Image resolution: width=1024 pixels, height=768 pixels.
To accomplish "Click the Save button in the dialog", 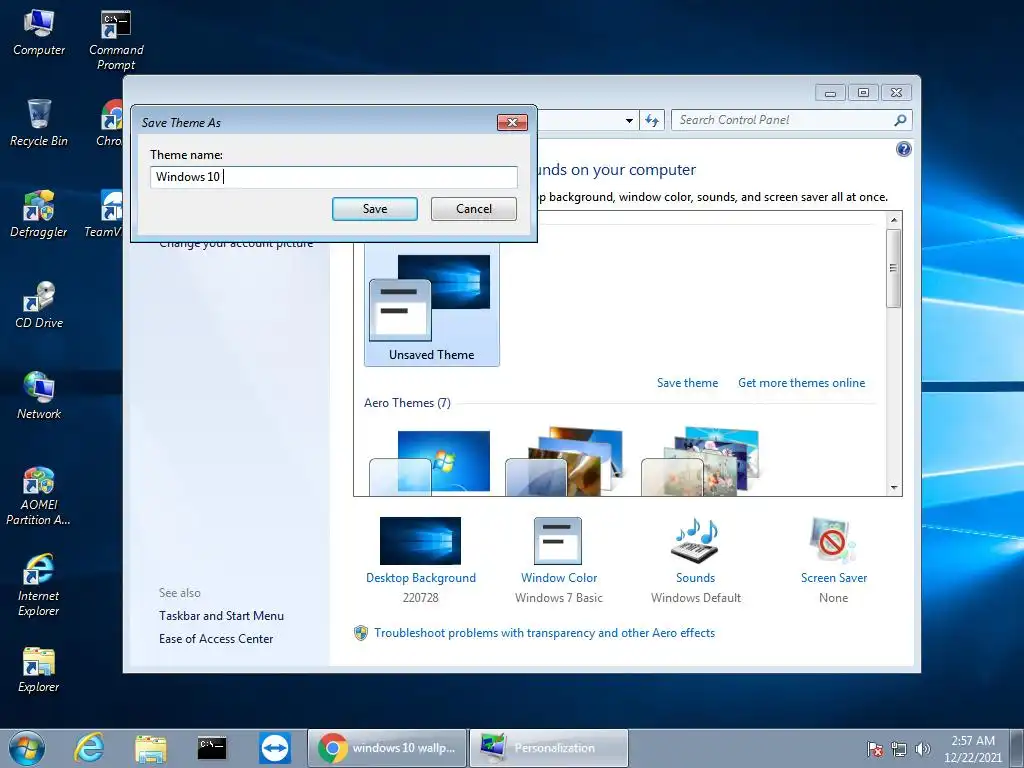I will [375, 209].
